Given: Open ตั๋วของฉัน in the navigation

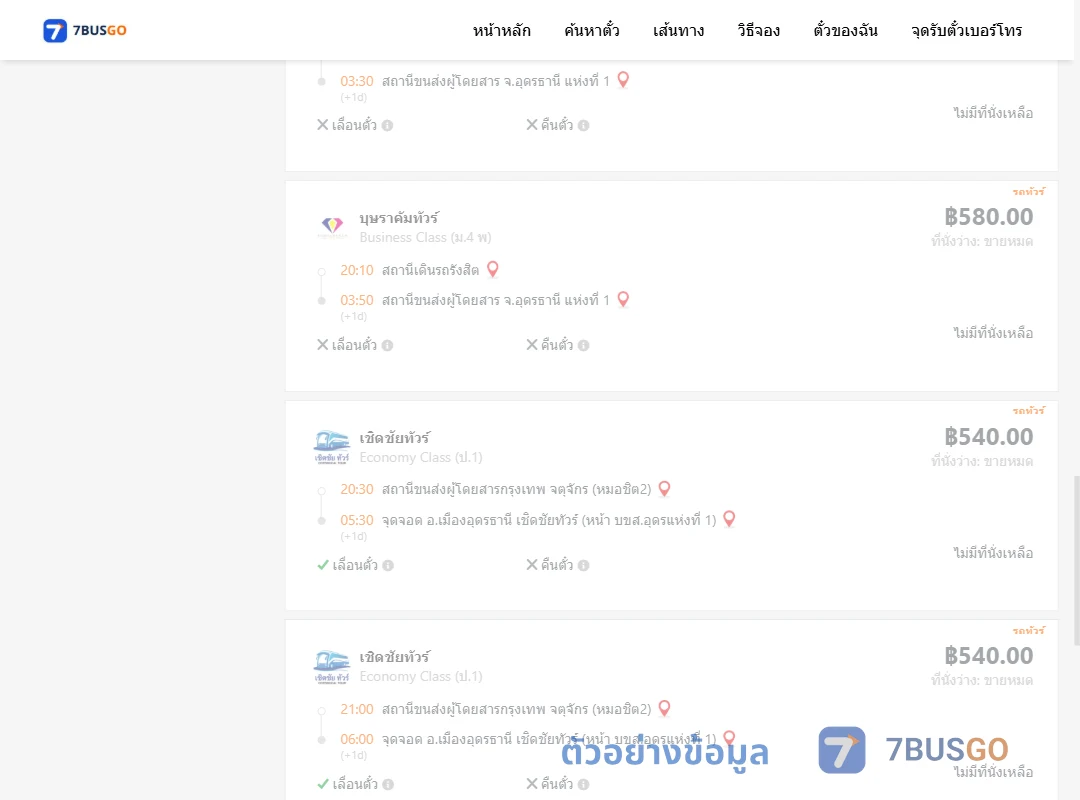Looking at the screenshot, I should pyautogui.click(x=845, y=30).
